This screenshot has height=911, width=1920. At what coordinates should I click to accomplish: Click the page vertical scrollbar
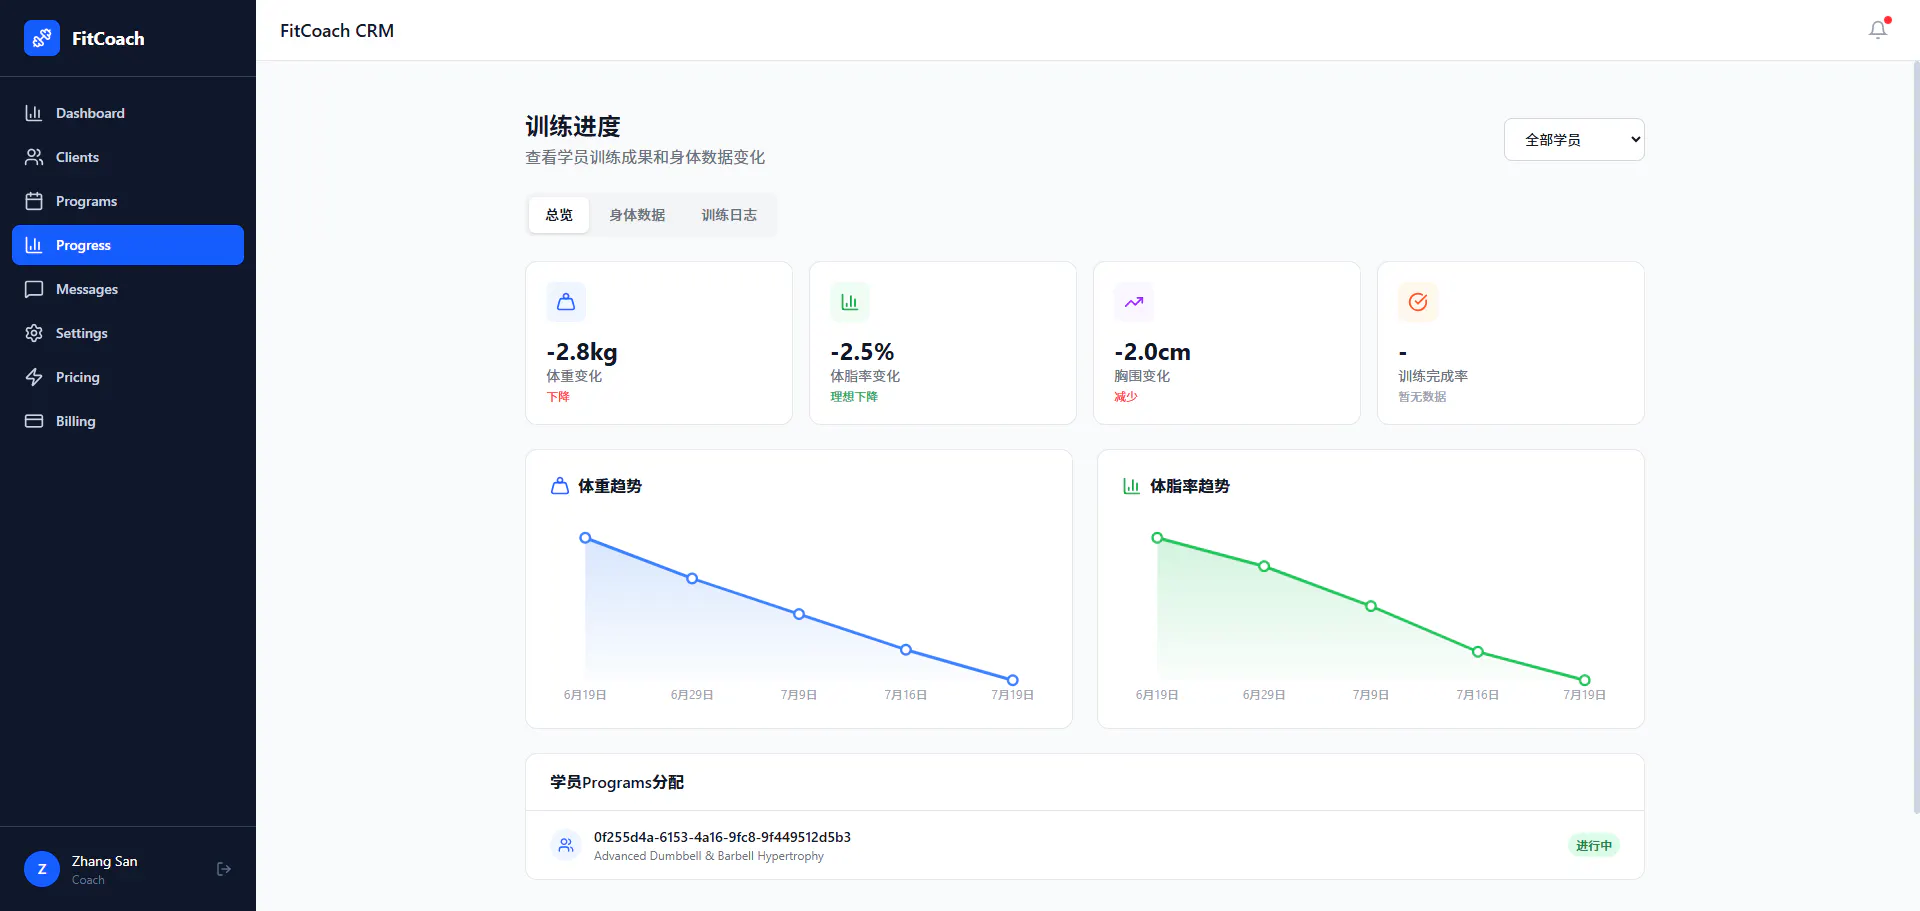point(1915,437)
